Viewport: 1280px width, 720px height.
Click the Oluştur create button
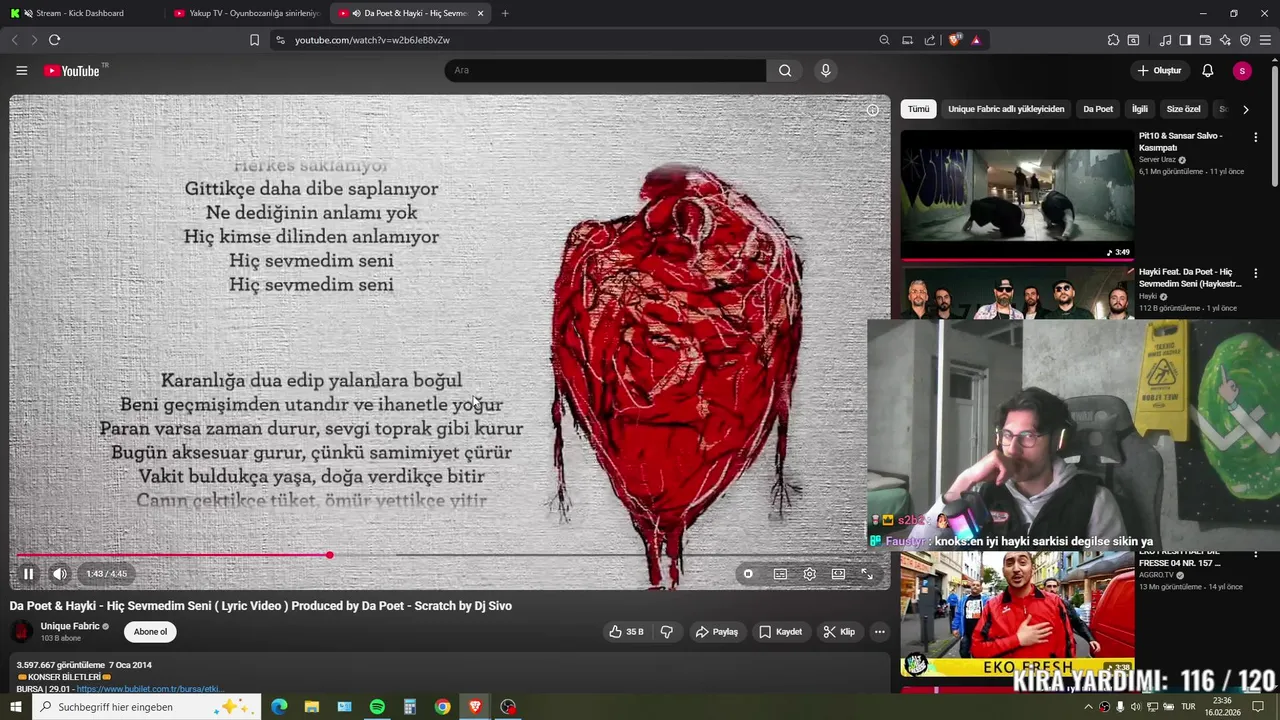pos(1159,71)
